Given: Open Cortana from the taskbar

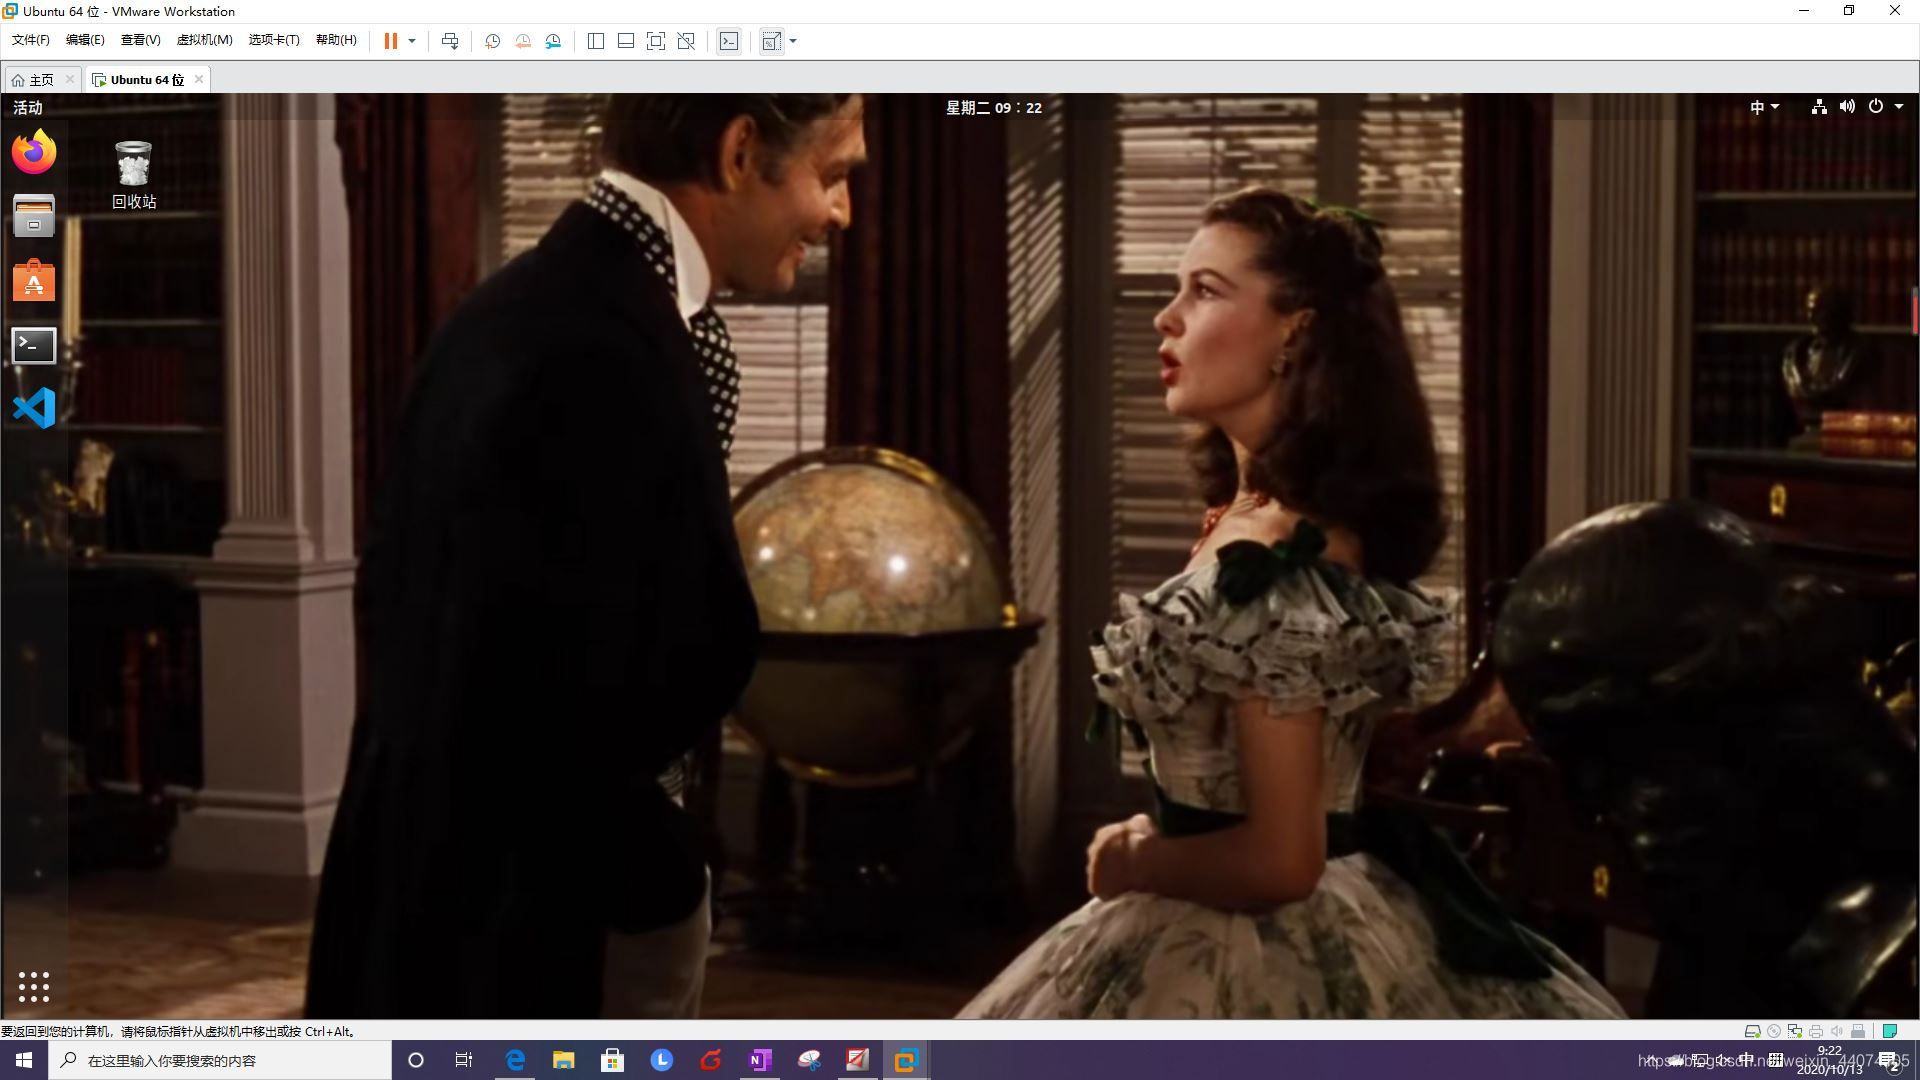Looking at the screenshot, I should [x=416, y=1060].
